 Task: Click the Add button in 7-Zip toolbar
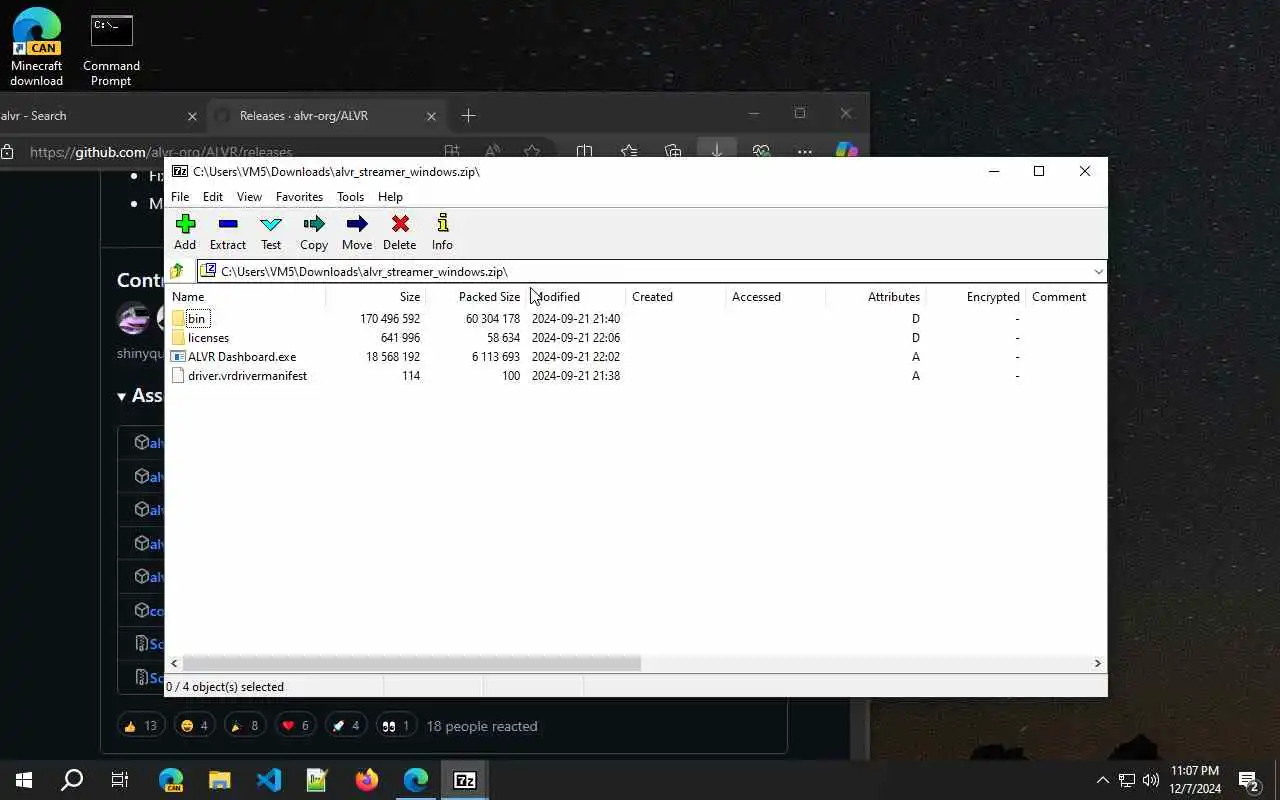pos(185,232)
